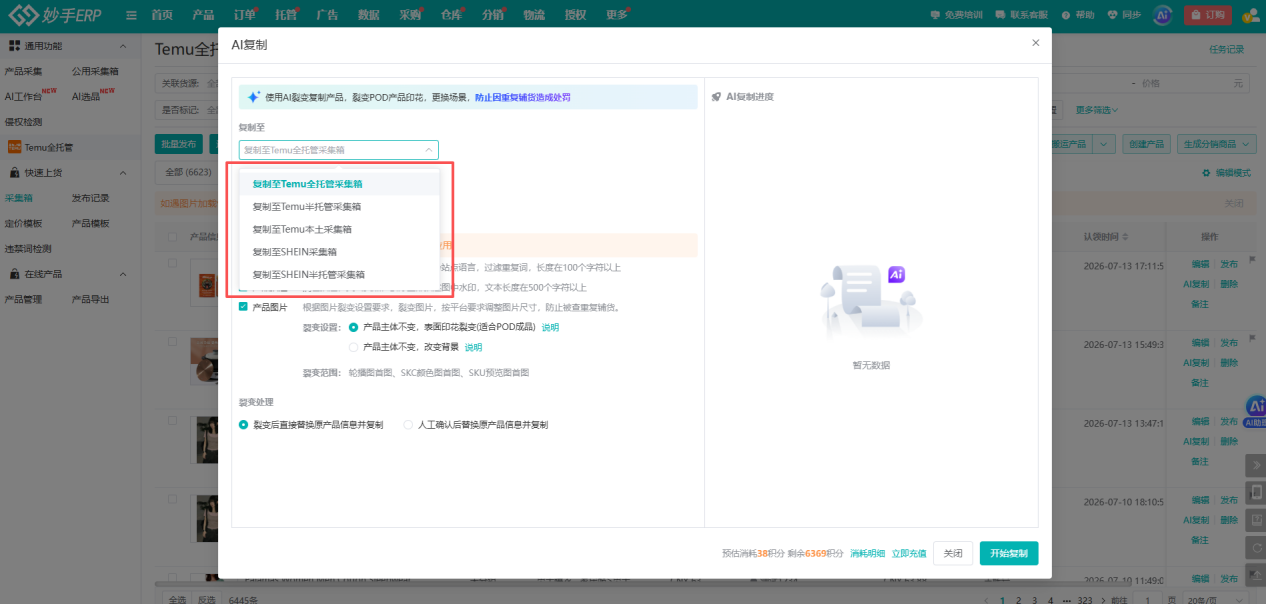Image resolution: width=1266 pixels, height=604 pixels.
Task: Go to page 2 in pagination
Action: [x=1016, y=600]
